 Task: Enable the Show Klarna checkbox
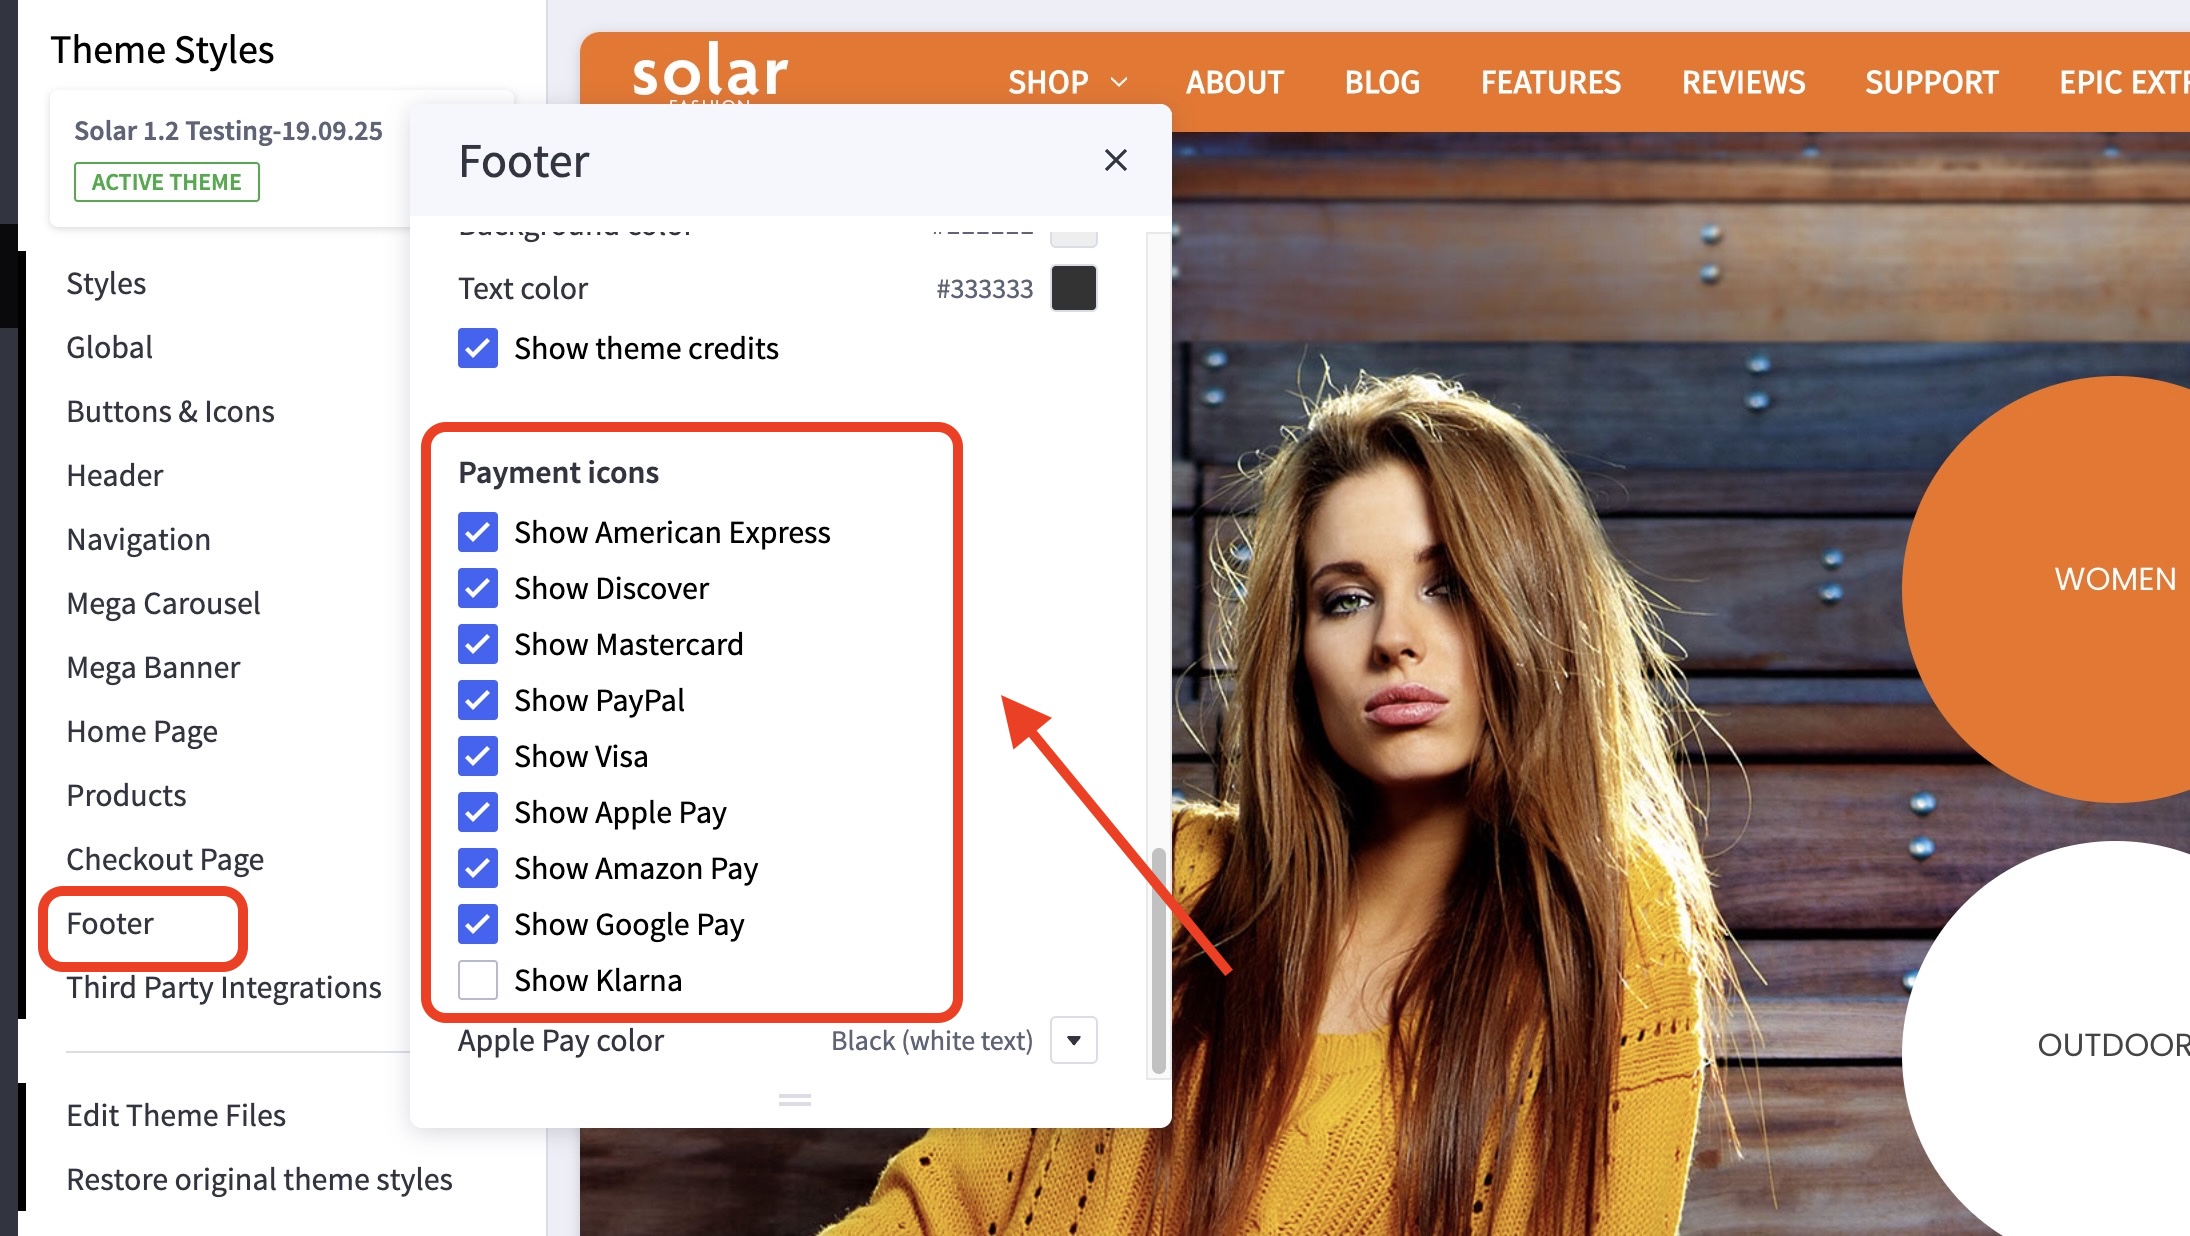(478, 980)
